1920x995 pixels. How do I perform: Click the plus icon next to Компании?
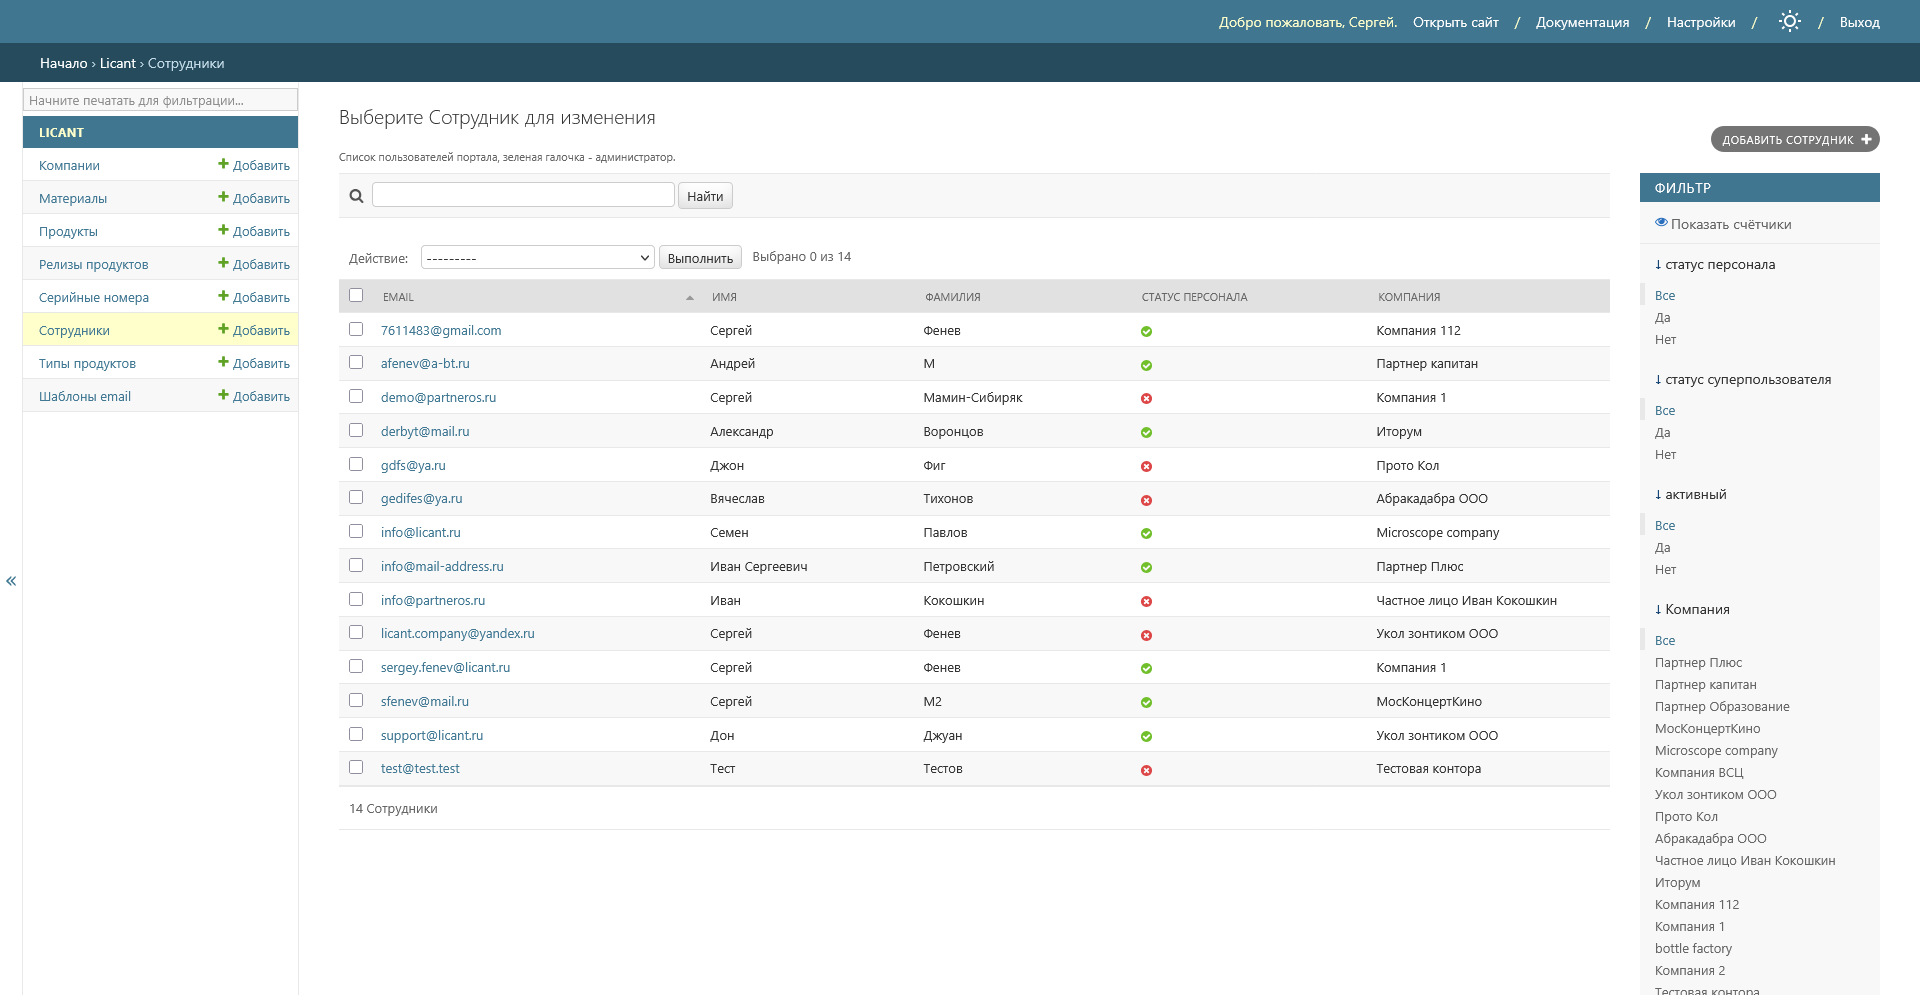point(224,164)
